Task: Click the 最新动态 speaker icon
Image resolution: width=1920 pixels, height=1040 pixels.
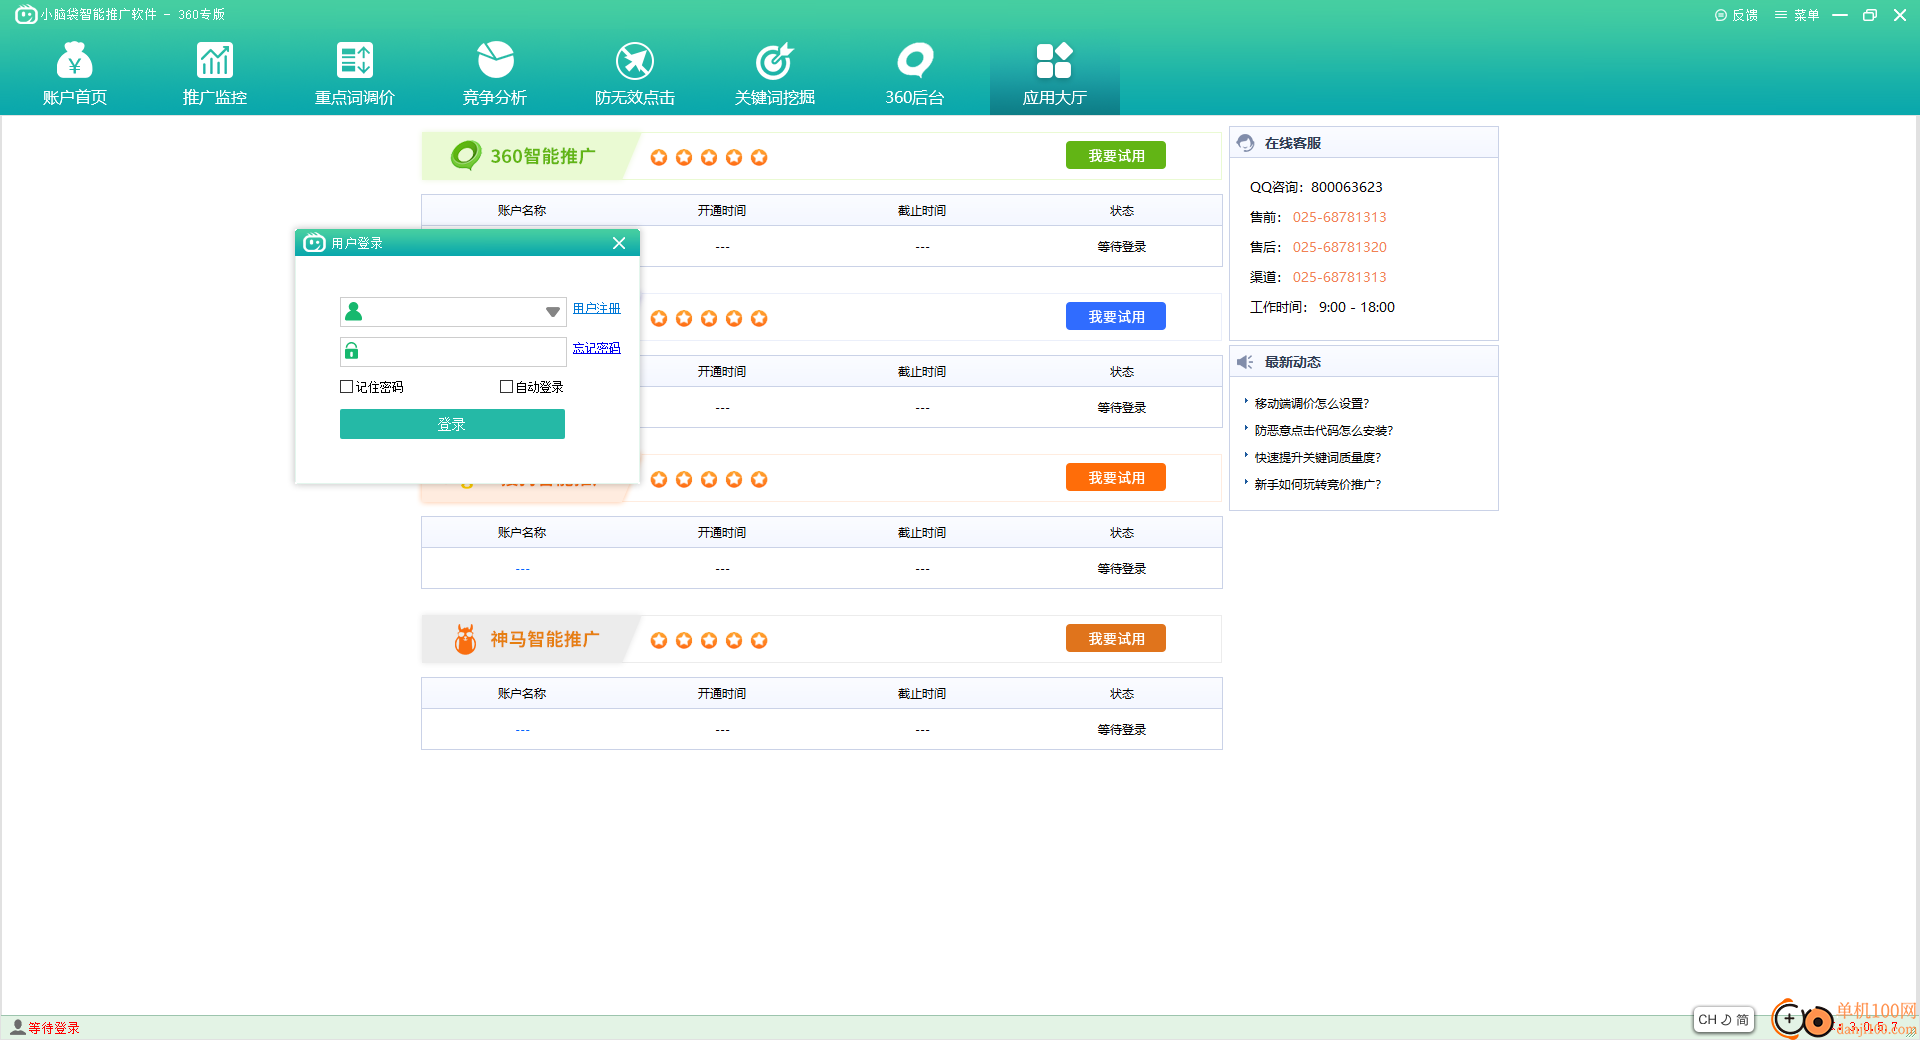Action: 1245,362
